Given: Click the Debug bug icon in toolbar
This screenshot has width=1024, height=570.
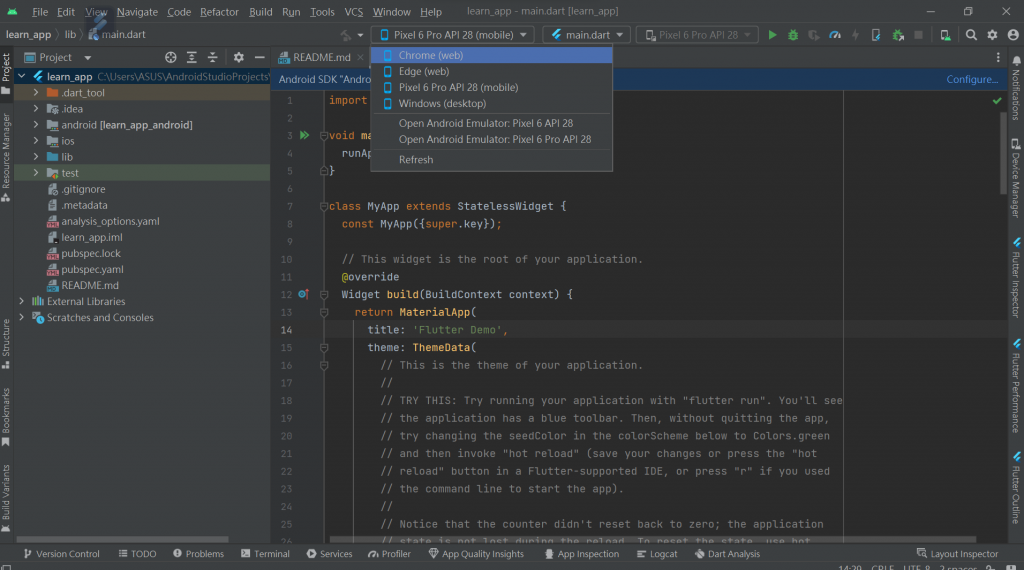Looking at the screenshot, I should coord(793,35).
